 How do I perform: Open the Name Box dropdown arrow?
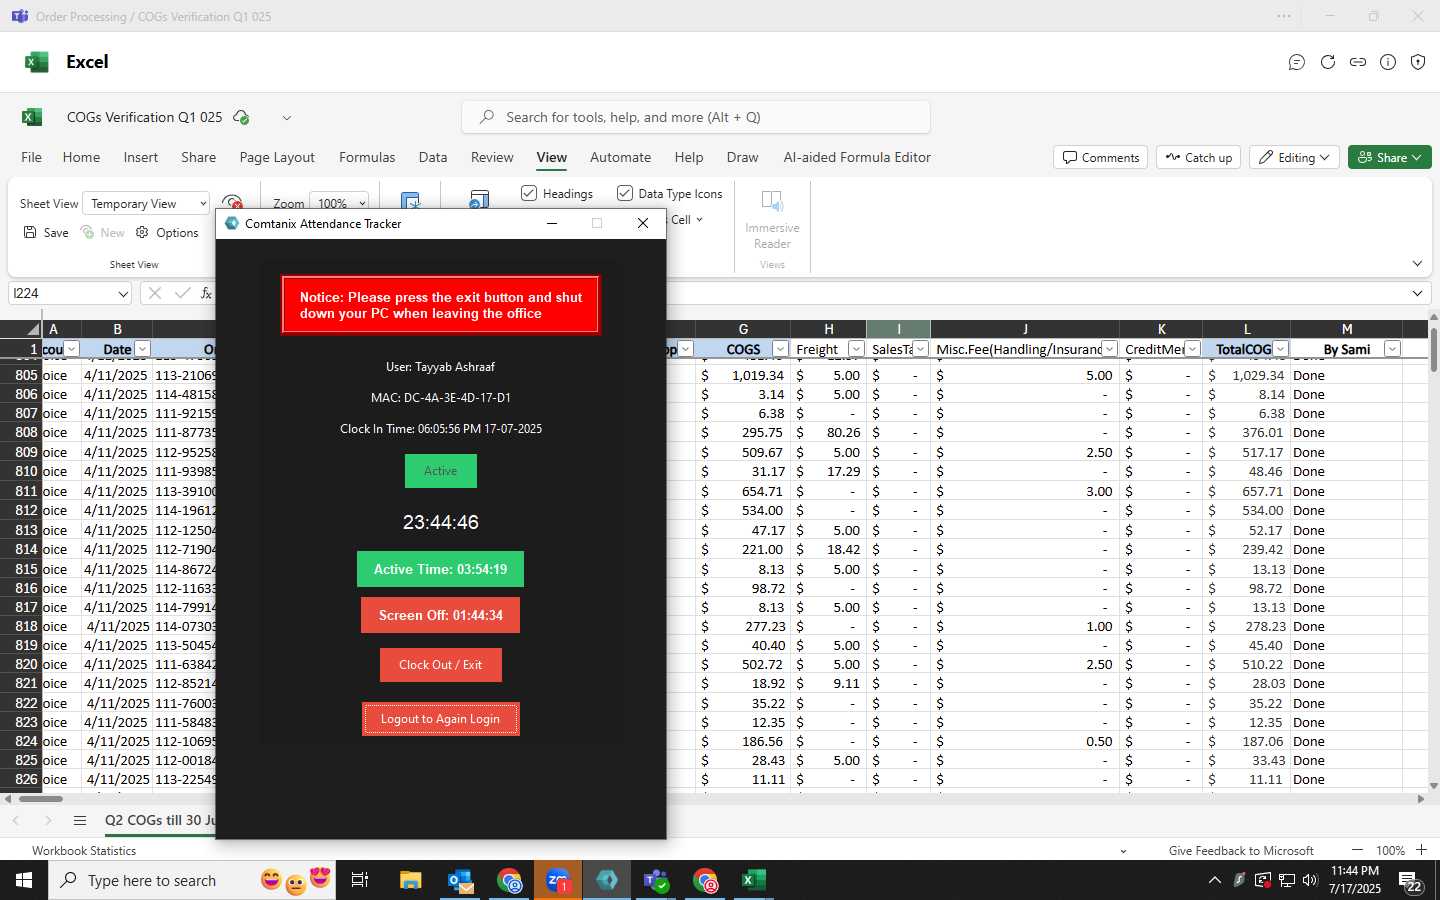tap(123, 294)
